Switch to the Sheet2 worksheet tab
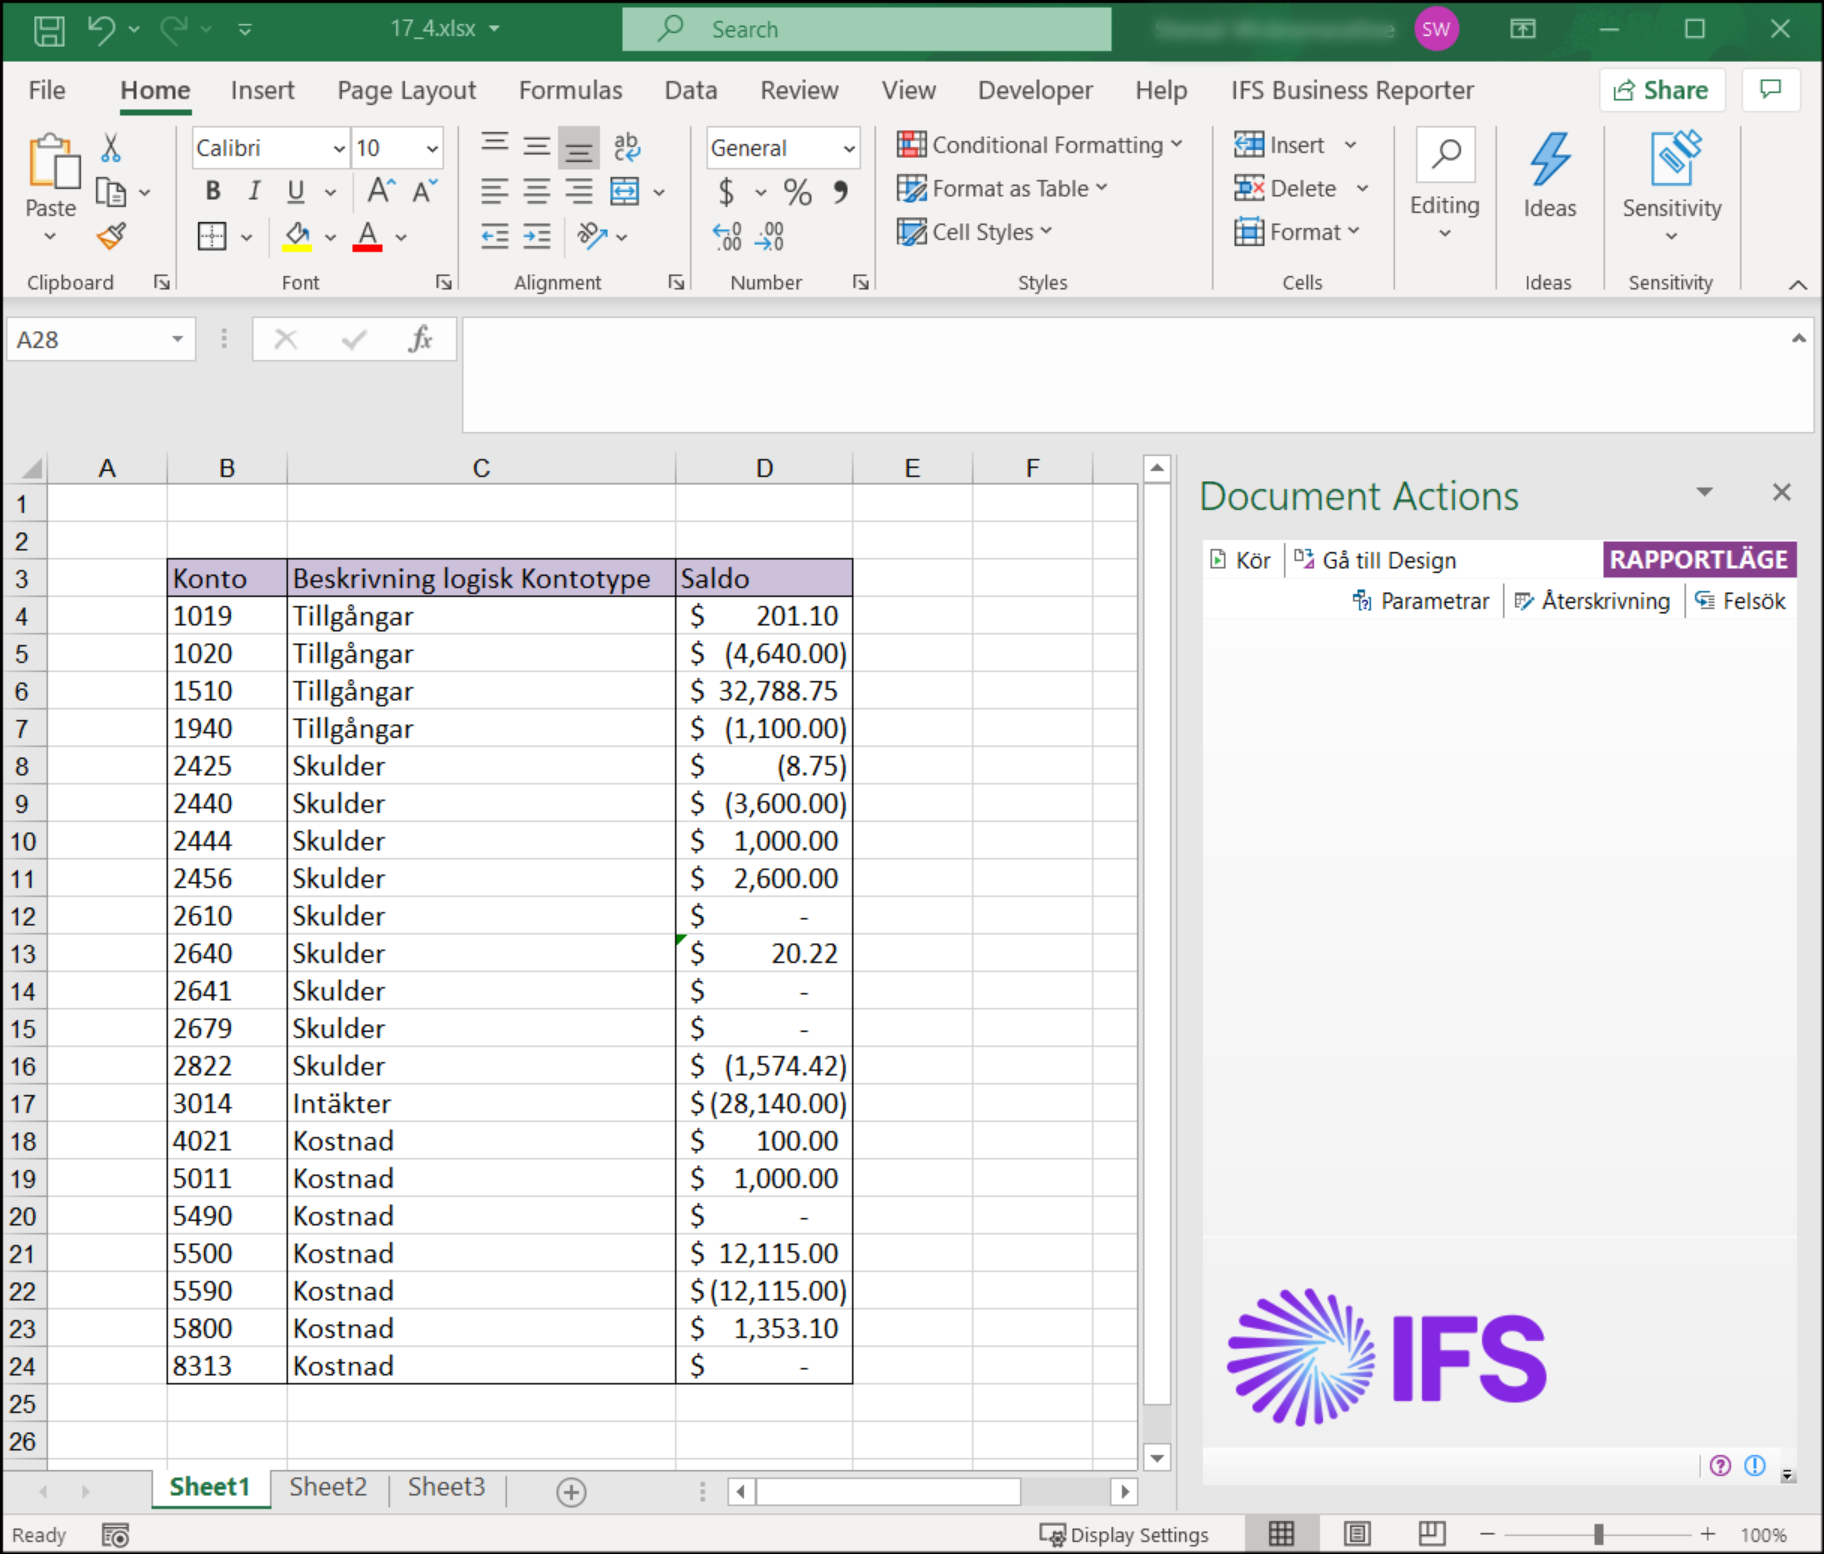1824x1554 pixels. (x=328, y=1487)
